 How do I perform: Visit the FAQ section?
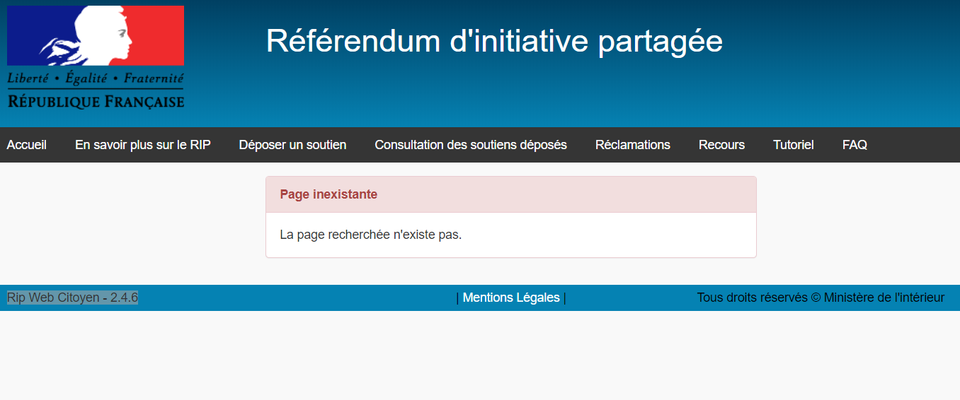[x=855, y=145]
